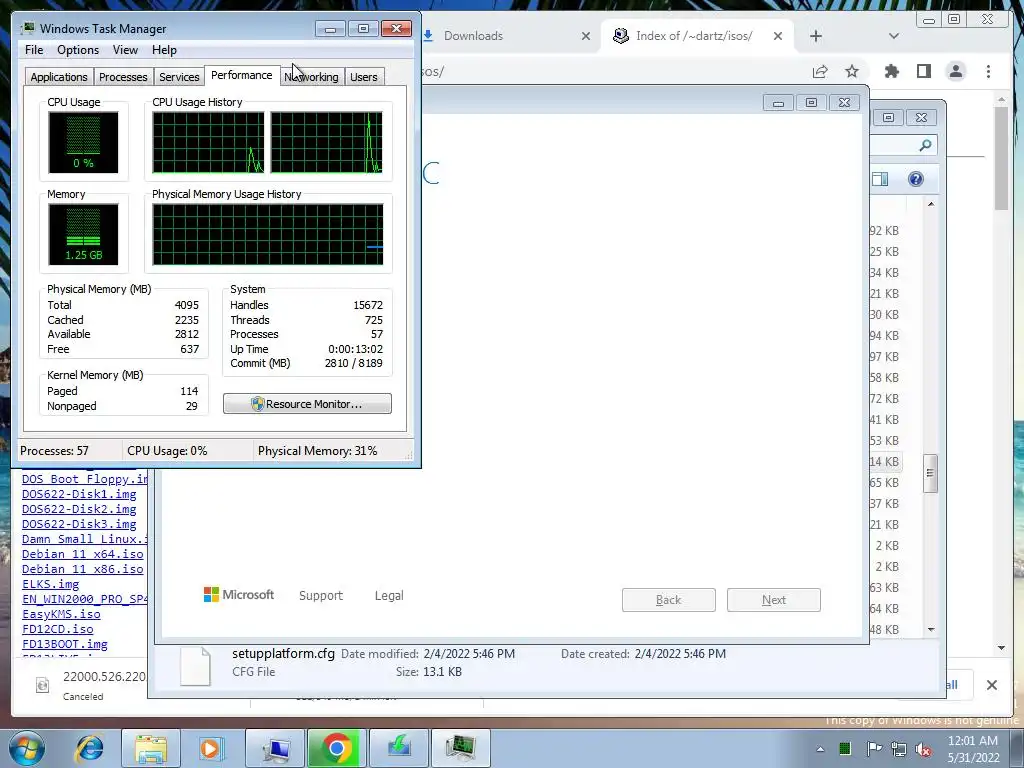The image size is (1024, 768).
Task: Click the Explorer search magnifier icon
Action: tap(925, 145)
